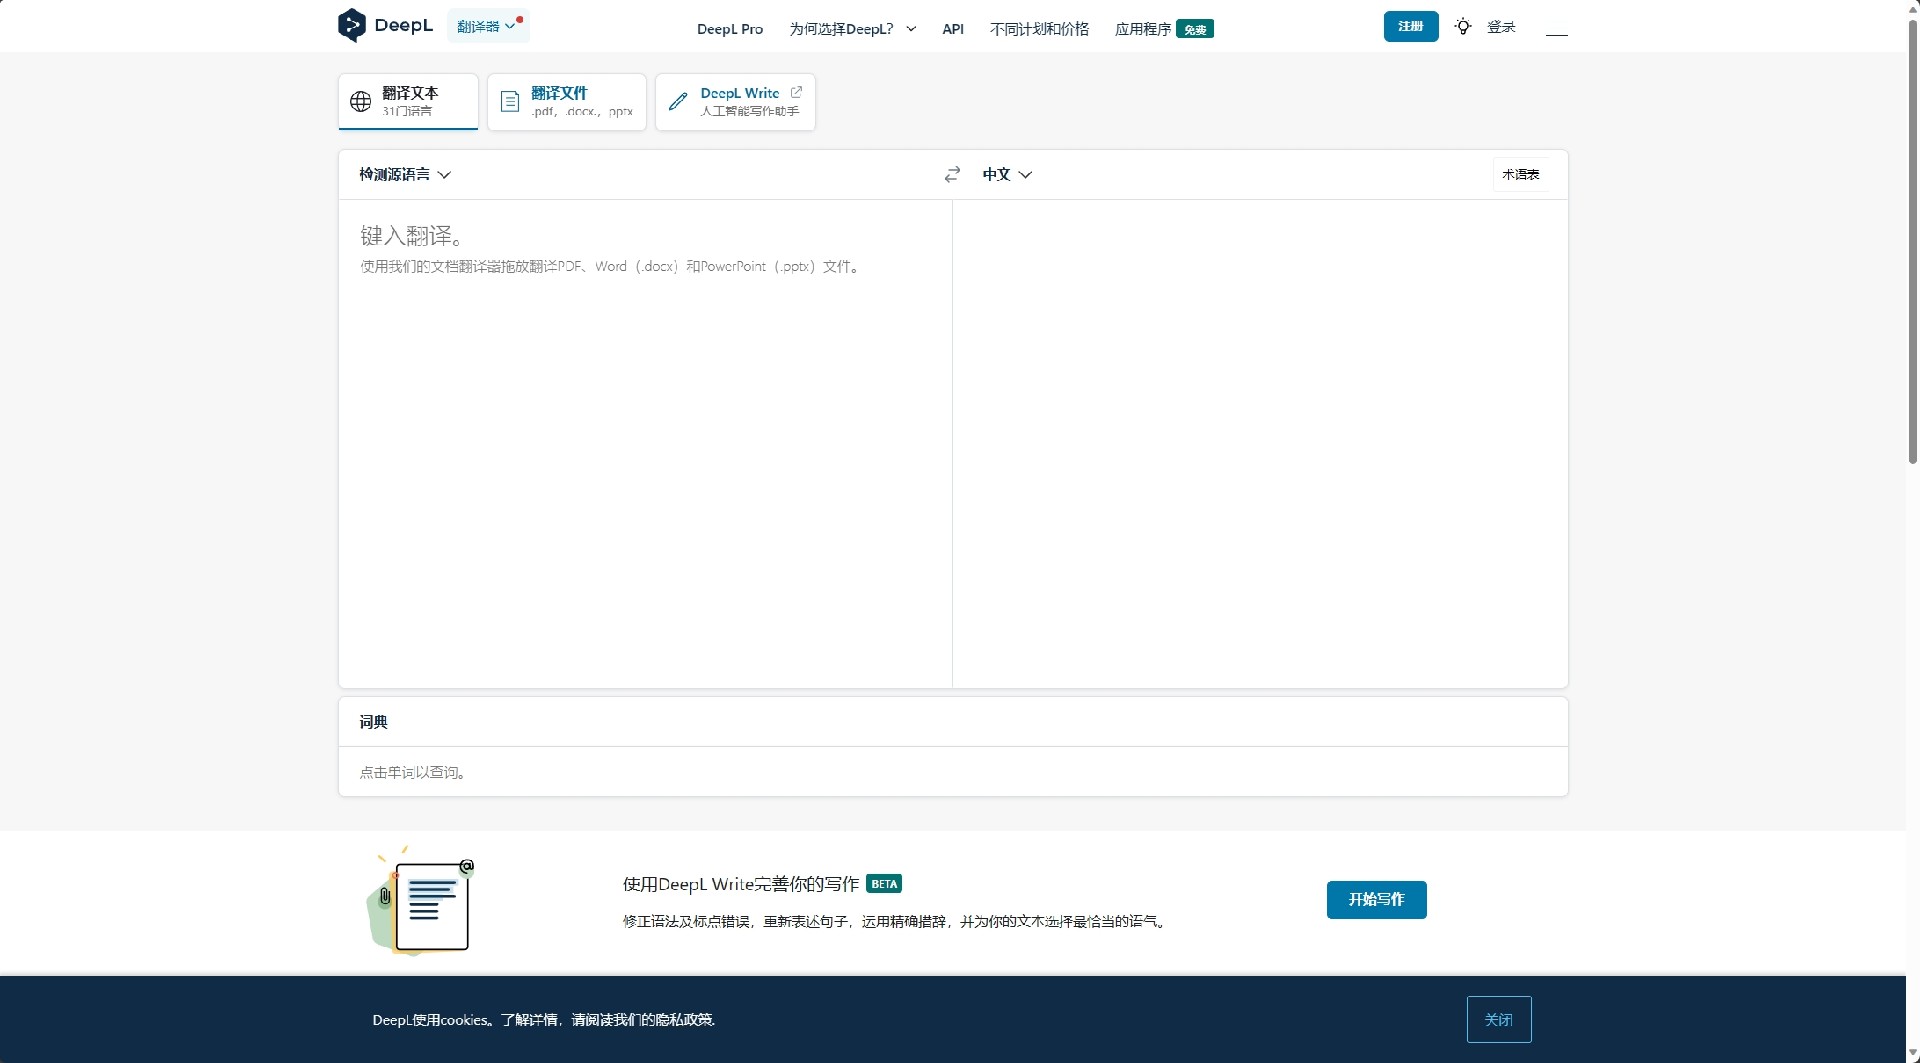
Task: Open the 中文 target language dropdown
Action: tap(1007, 174)
